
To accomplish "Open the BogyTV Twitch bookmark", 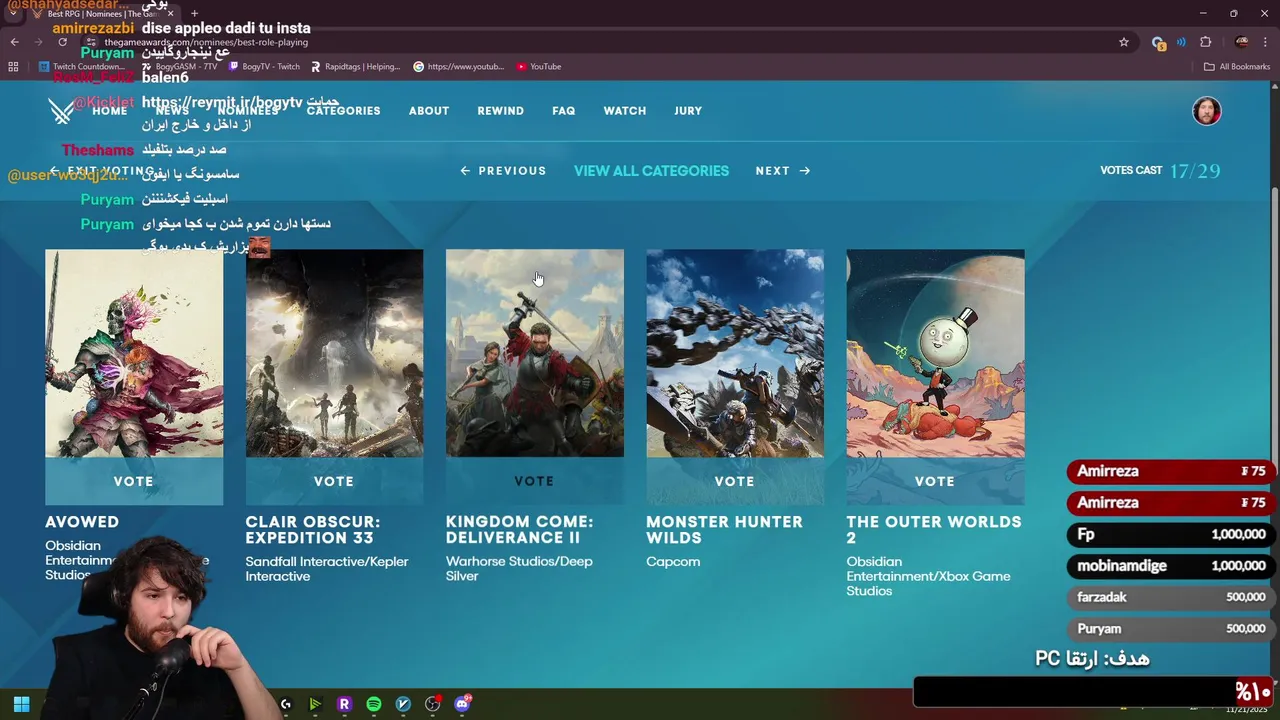I will (x=265, y=67).
